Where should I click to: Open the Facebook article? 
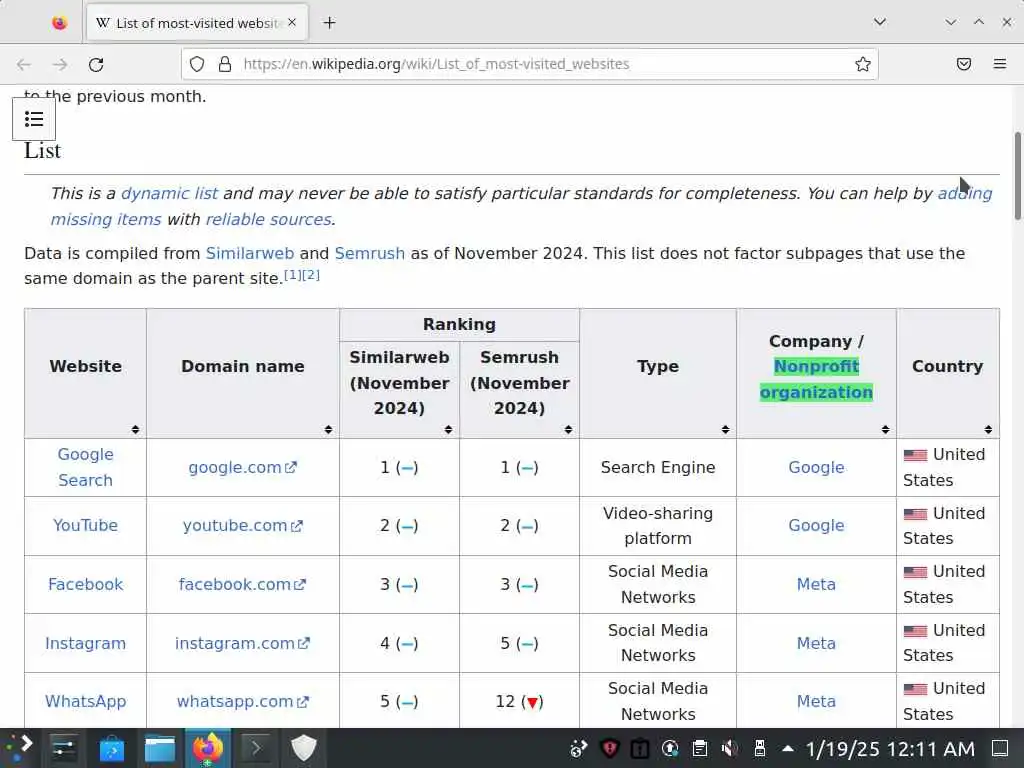coord(86,584)
